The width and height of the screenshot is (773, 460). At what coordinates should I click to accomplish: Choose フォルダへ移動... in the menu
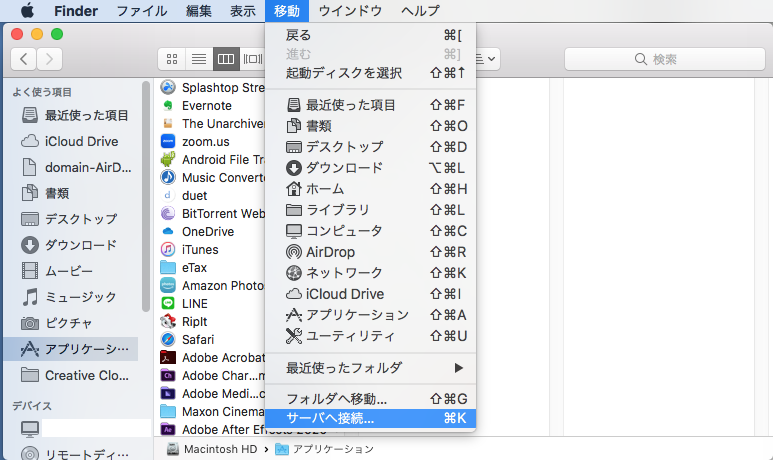click(370, 398)
